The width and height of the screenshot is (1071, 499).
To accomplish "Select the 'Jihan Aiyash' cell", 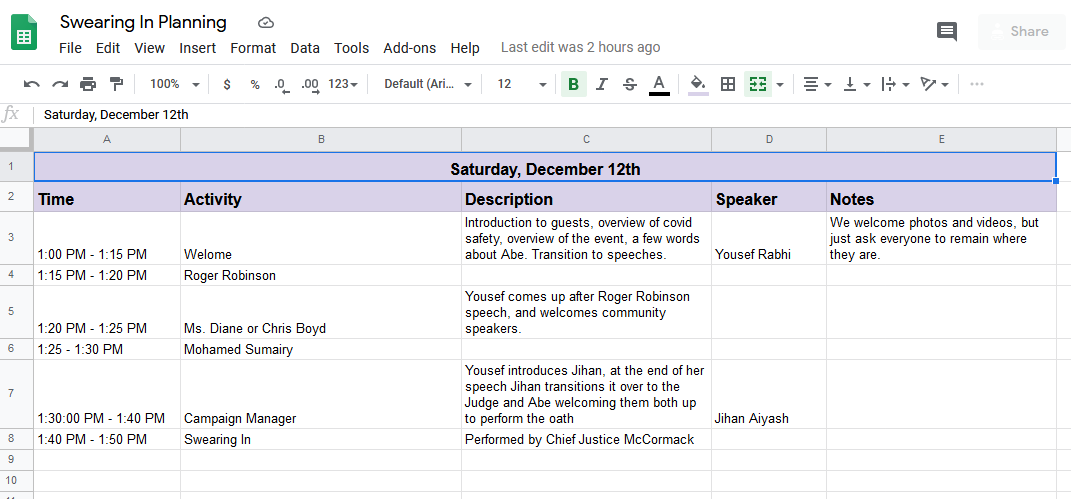I will coord(769,394).
